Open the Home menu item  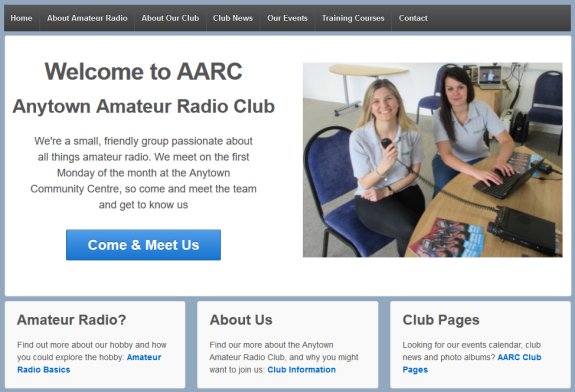click(x=21, y=18)
